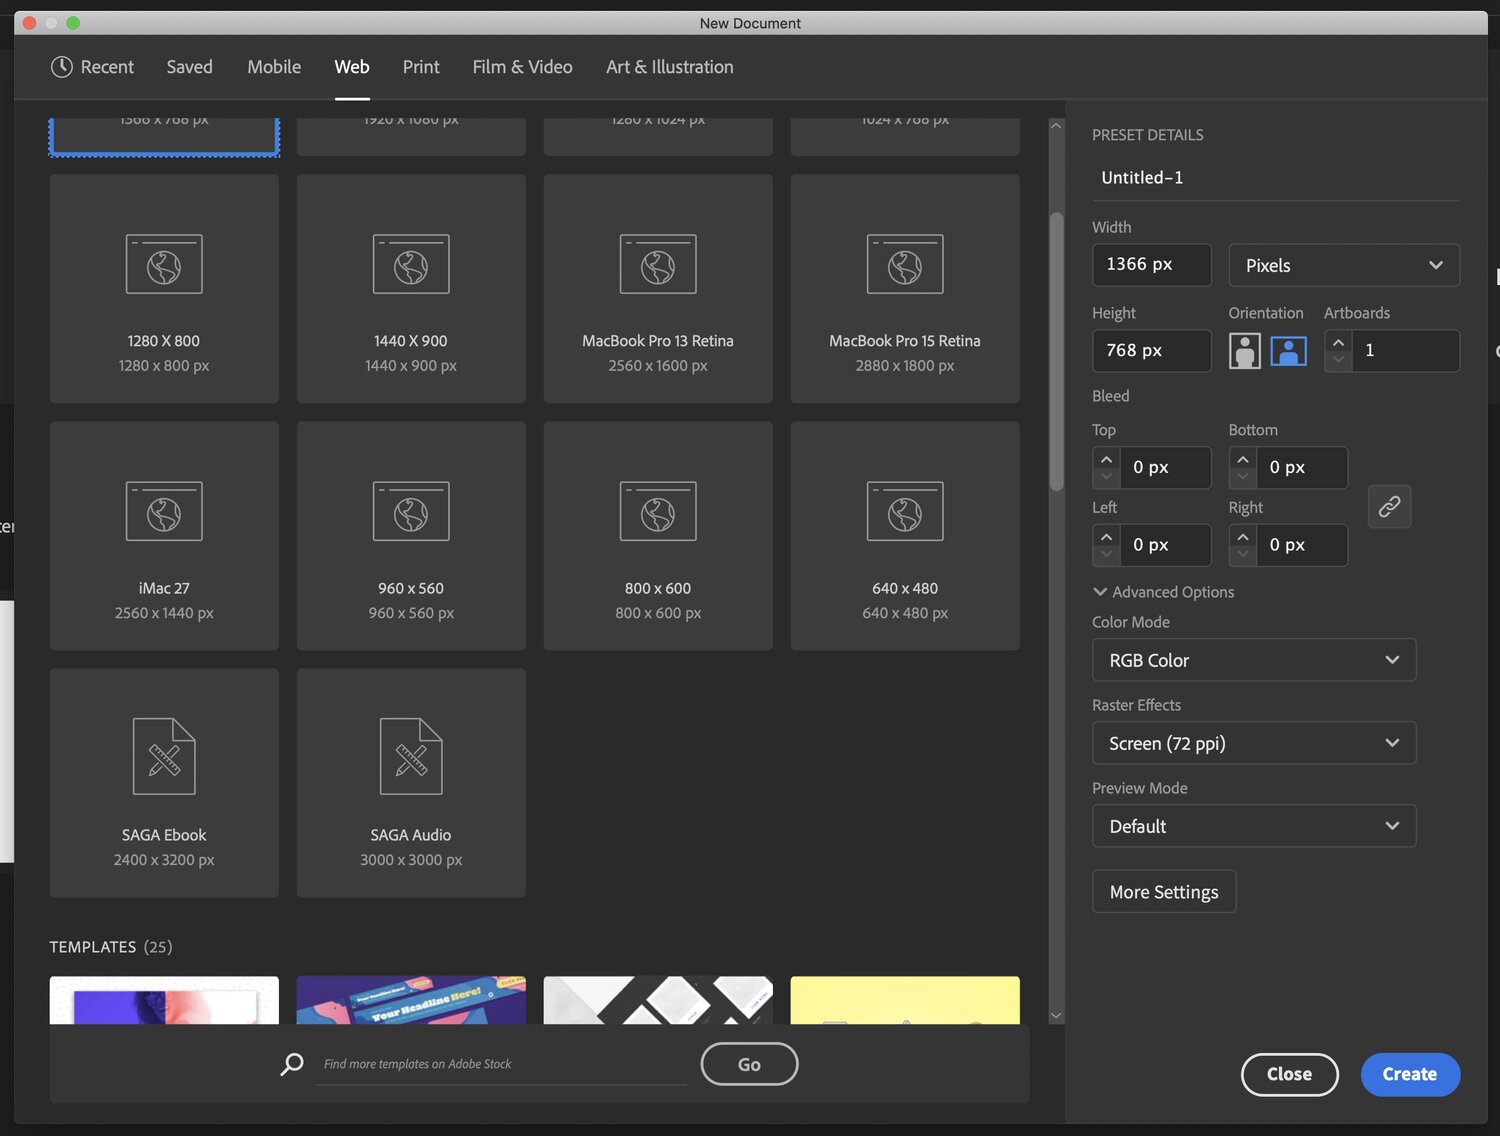This screenshot has width=1500, height=1136.
Task: Click the presets list vertical scrollbar
Action: tap(1056, 350)
